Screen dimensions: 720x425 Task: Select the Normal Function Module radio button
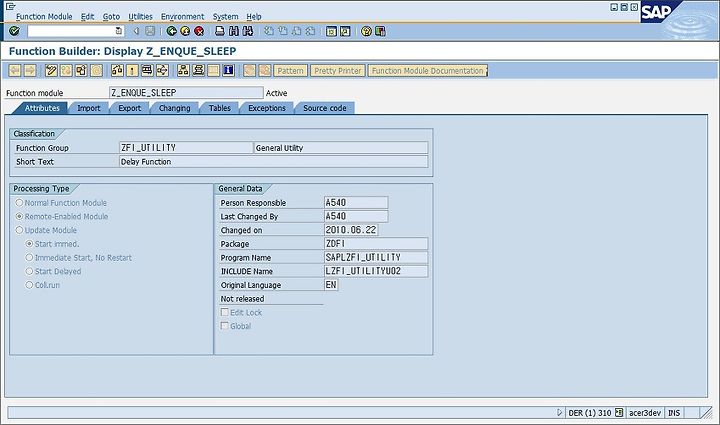point(19,202)
